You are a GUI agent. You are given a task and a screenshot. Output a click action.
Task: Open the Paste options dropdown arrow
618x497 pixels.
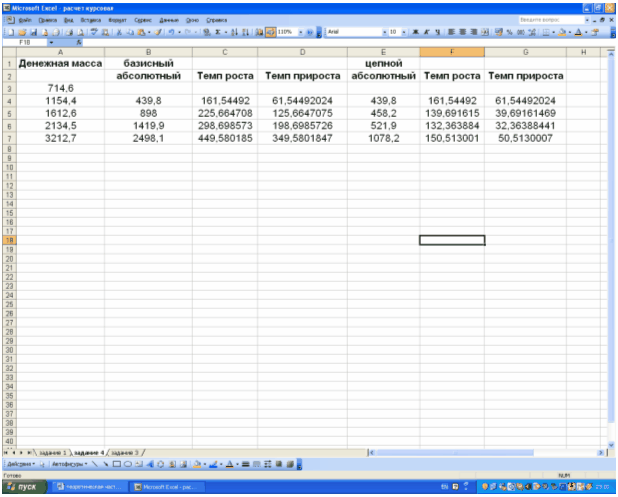[x=149, y=32]
